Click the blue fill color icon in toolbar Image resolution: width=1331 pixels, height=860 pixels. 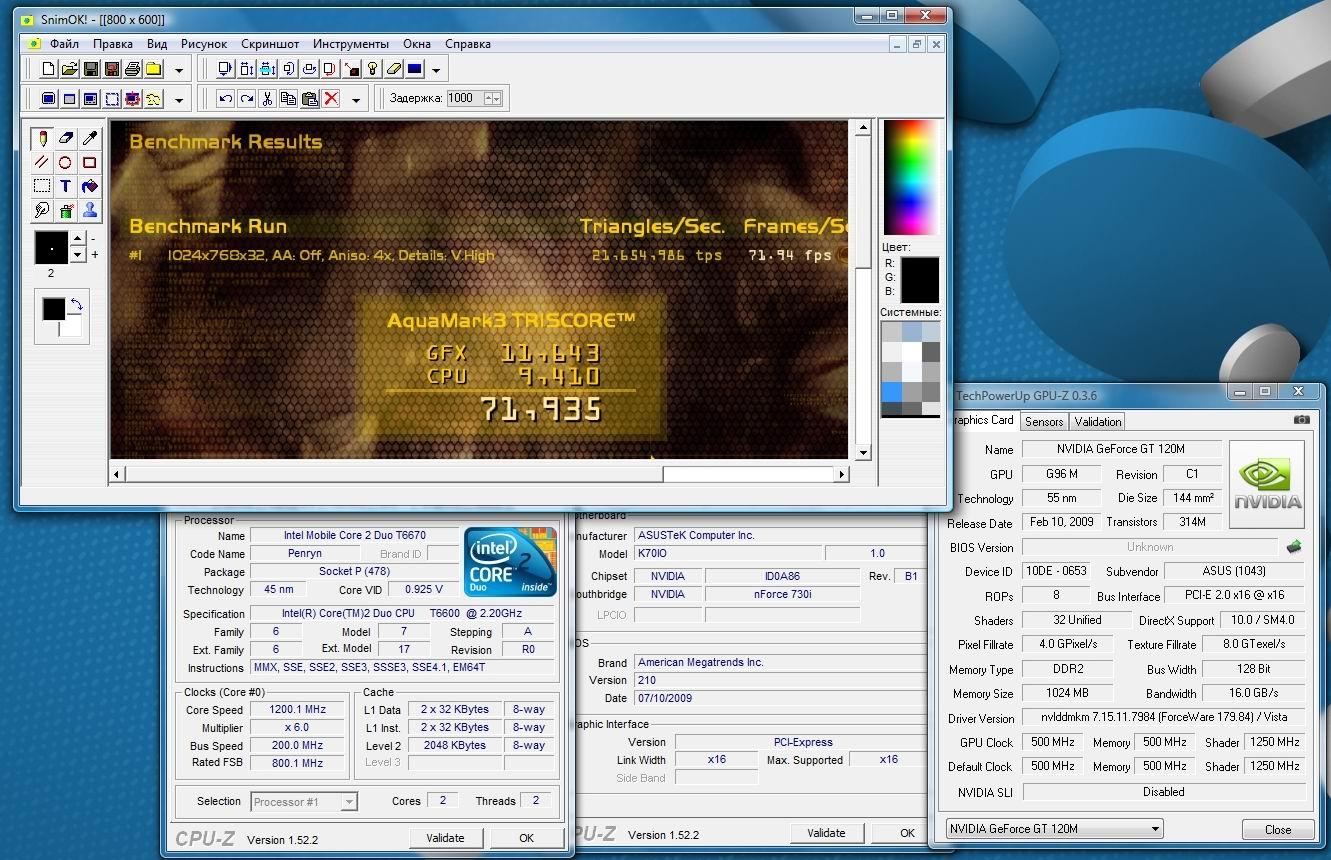point(414,69)
